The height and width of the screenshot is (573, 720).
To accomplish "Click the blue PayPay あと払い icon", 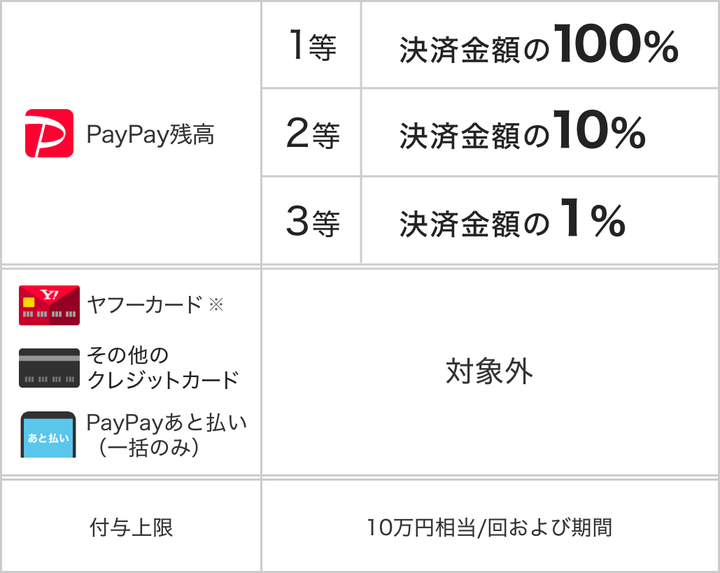I will [49, 435].
